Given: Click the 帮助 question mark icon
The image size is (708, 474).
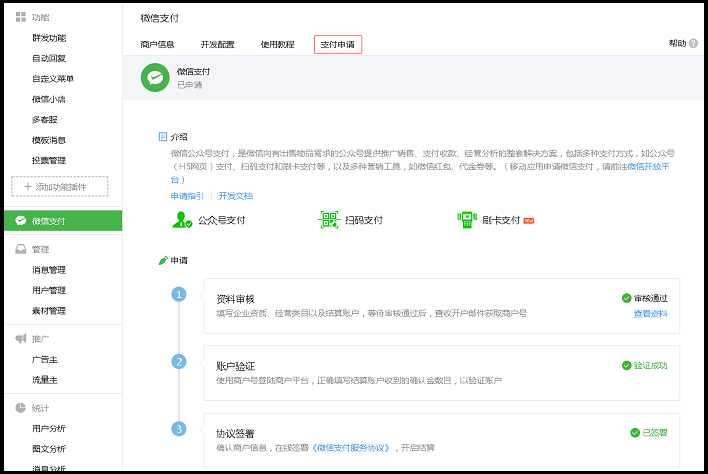Looking at the screenshot, I should click(693, 43).
